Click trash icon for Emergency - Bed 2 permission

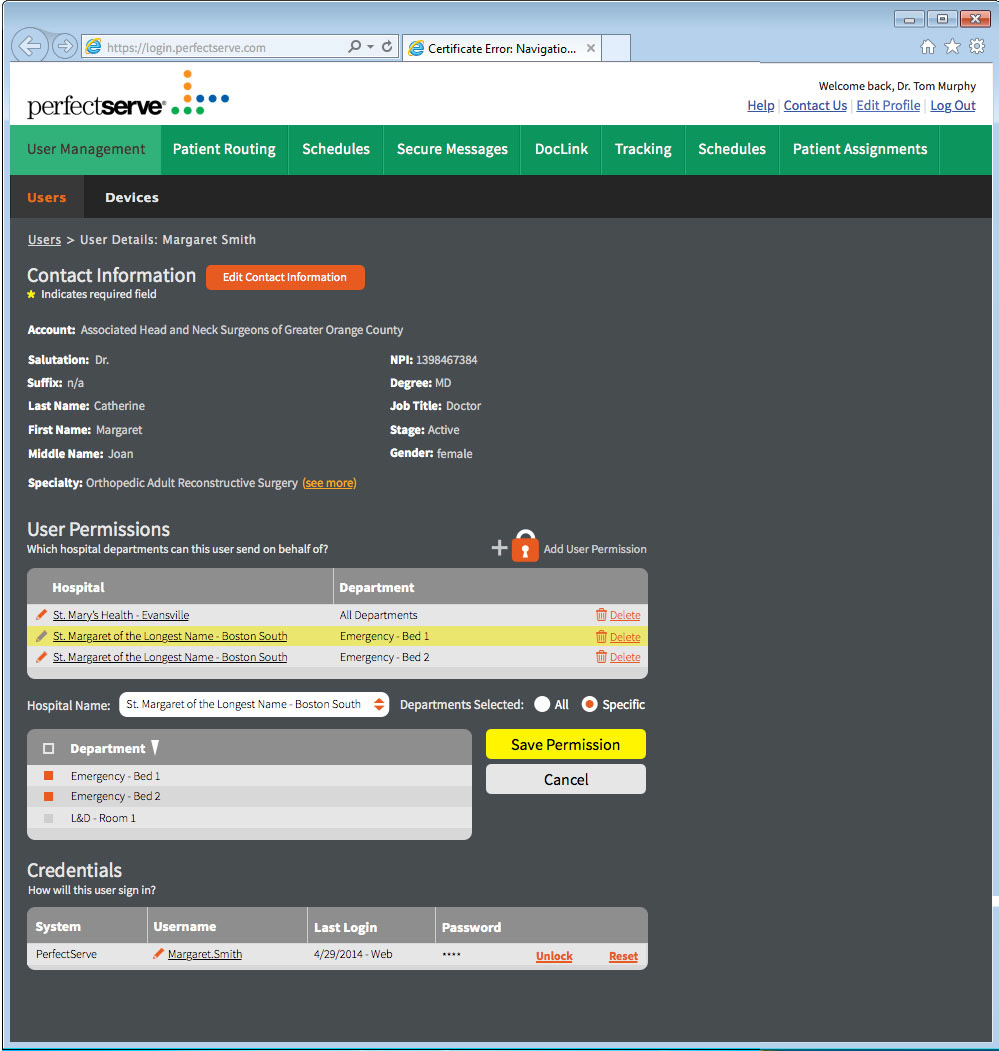coord(601,657)
